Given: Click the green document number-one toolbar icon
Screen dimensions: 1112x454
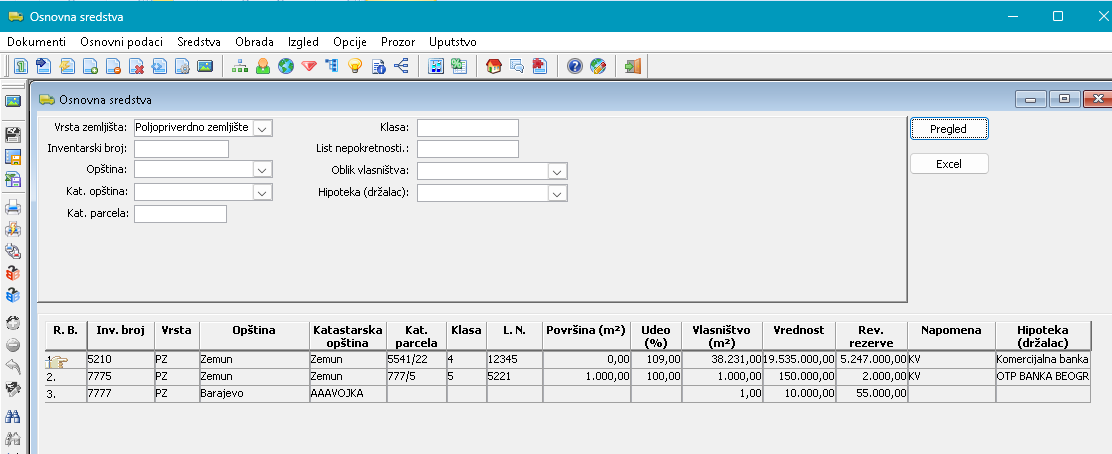Looking at the screenshot, I should 21,67.
